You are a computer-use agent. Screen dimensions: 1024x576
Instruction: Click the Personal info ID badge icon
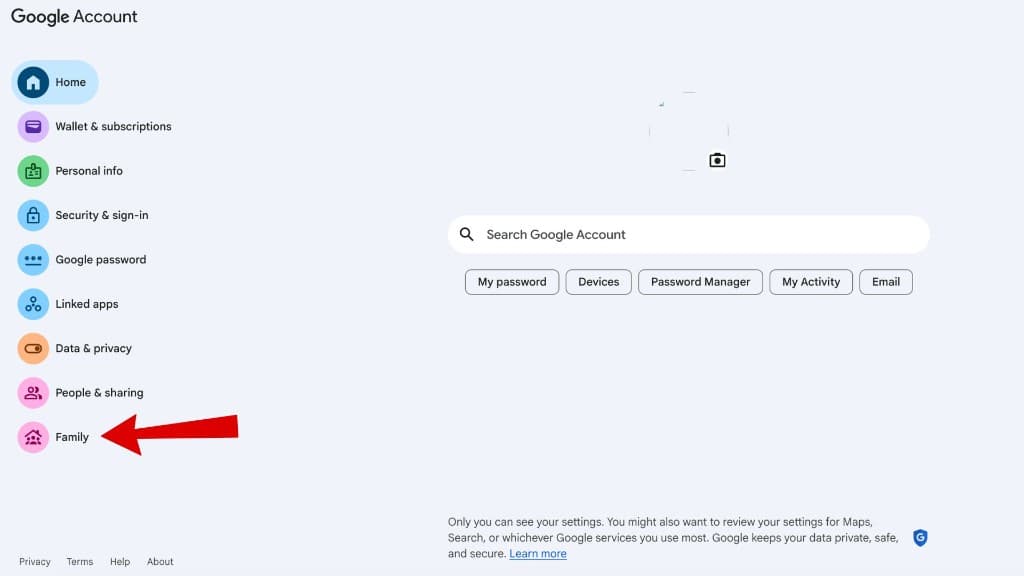[x=33, y=171]
